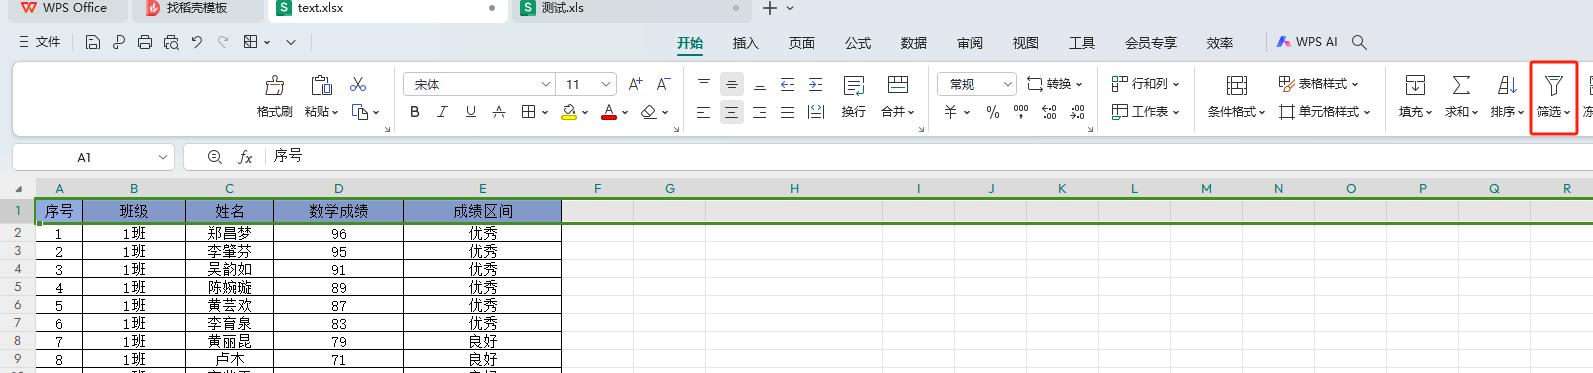Redo the last undone action
The height and width of the screenshot is (373, 1593).
click(x=223, y=42)
